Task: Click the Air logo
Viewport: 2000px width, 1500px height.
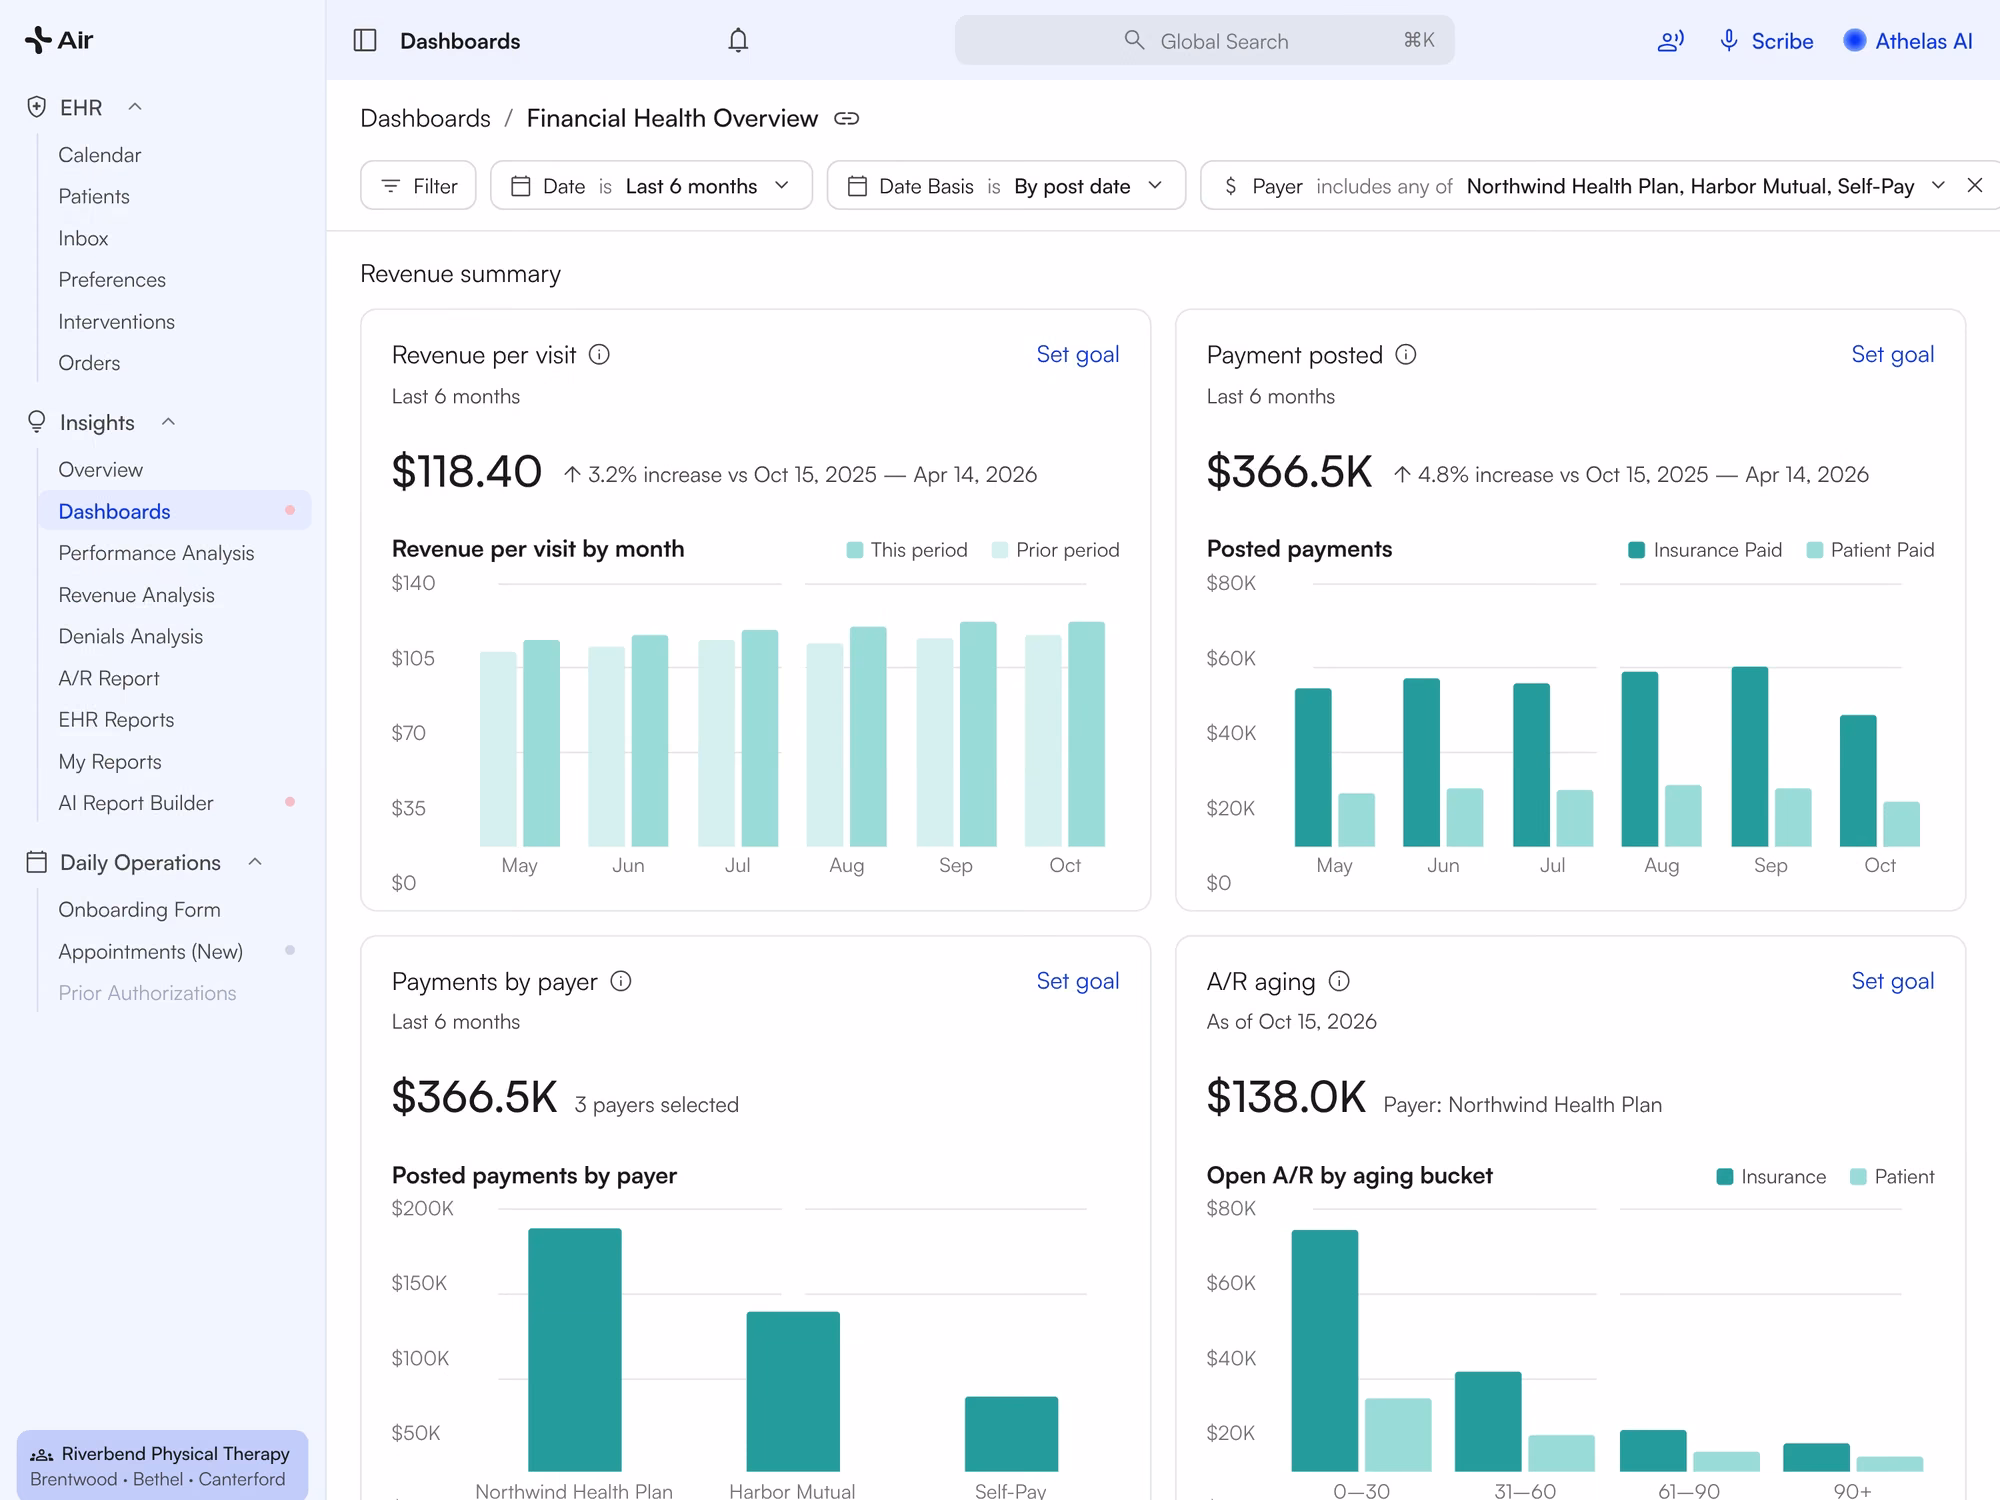Action: pos(59,40)
